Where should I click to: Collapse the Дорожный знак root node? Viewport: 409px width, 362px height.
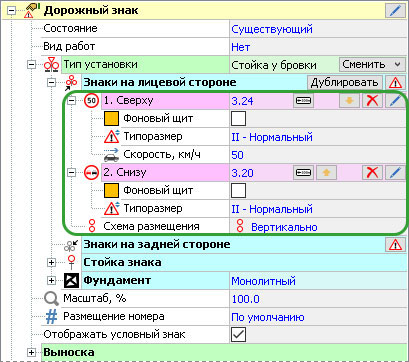click(12, 10)
